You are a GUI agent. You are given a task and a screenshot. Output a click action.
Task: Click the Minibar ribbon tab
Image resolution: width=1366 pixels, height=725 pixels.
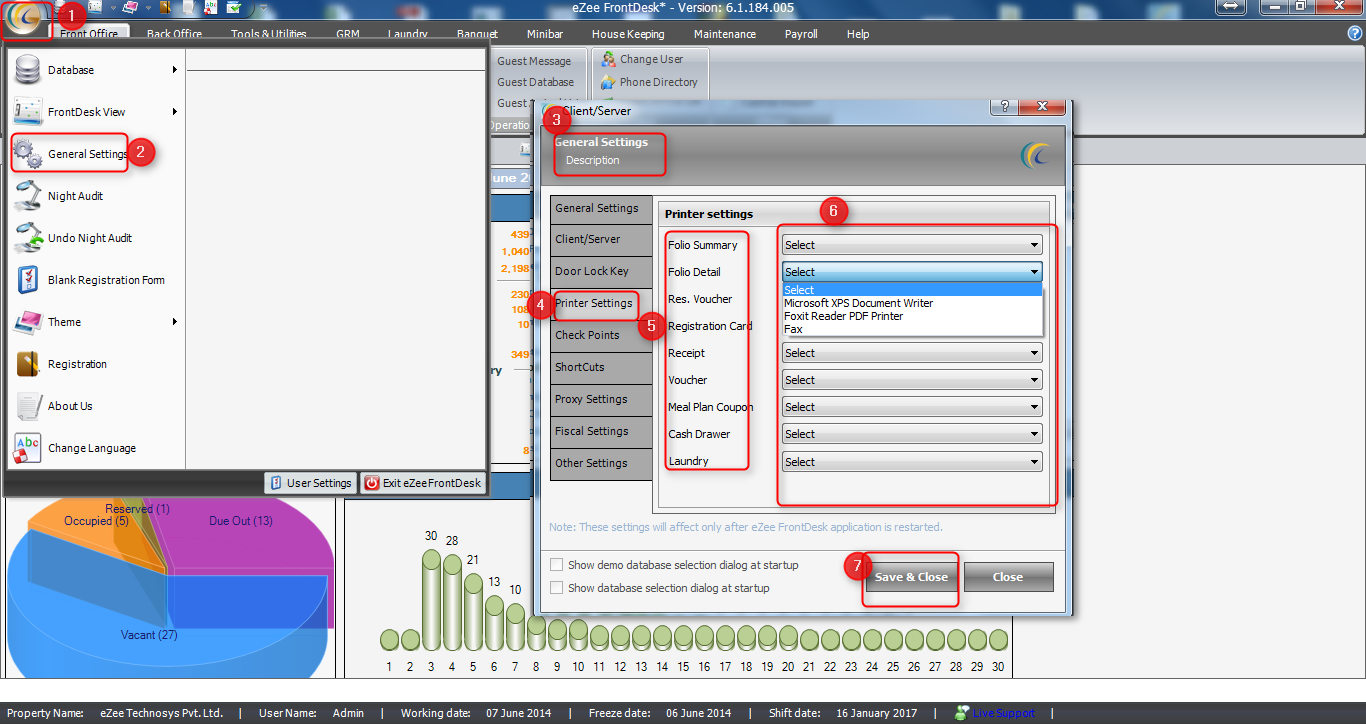(545, 34)
